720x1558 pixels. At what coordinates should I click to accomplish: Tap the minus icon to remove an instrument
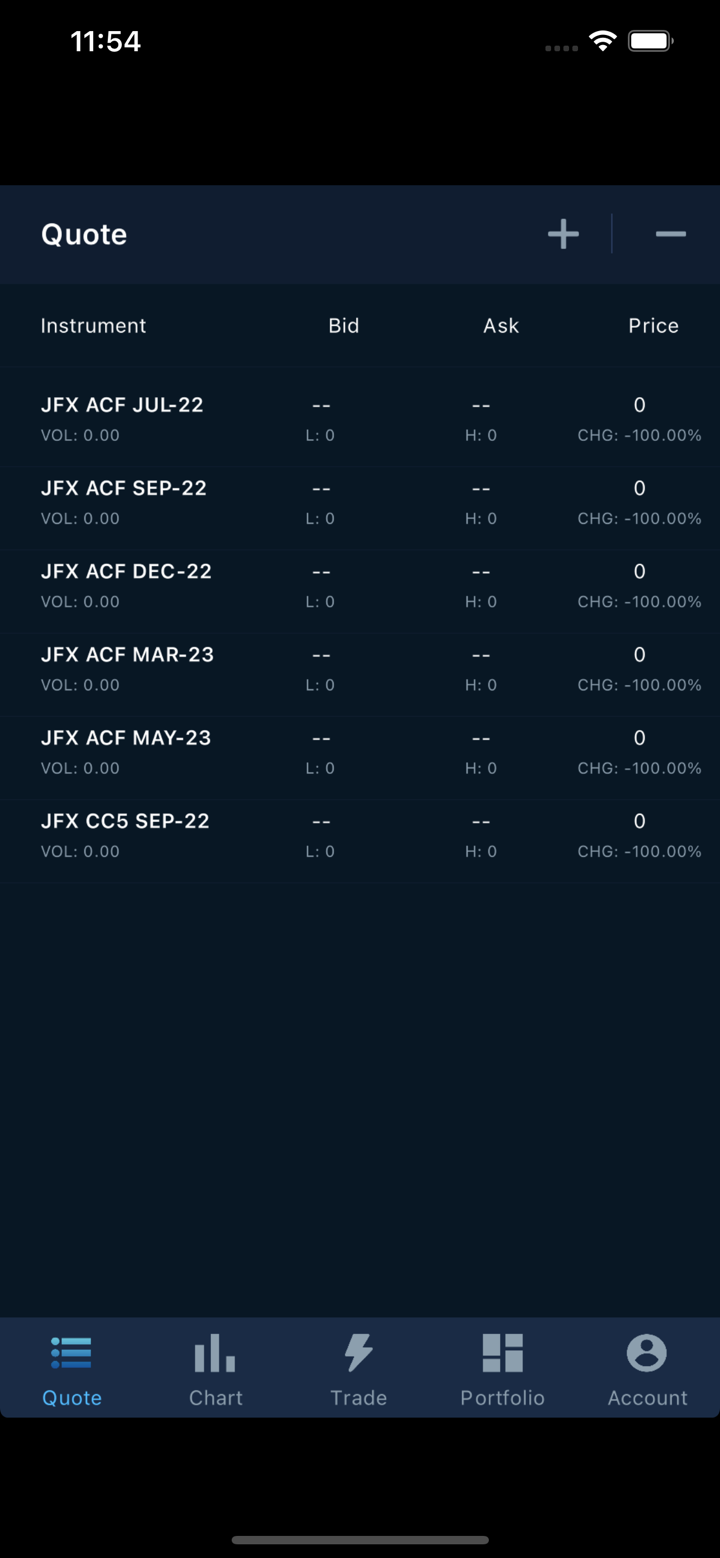tap(670, 234)
